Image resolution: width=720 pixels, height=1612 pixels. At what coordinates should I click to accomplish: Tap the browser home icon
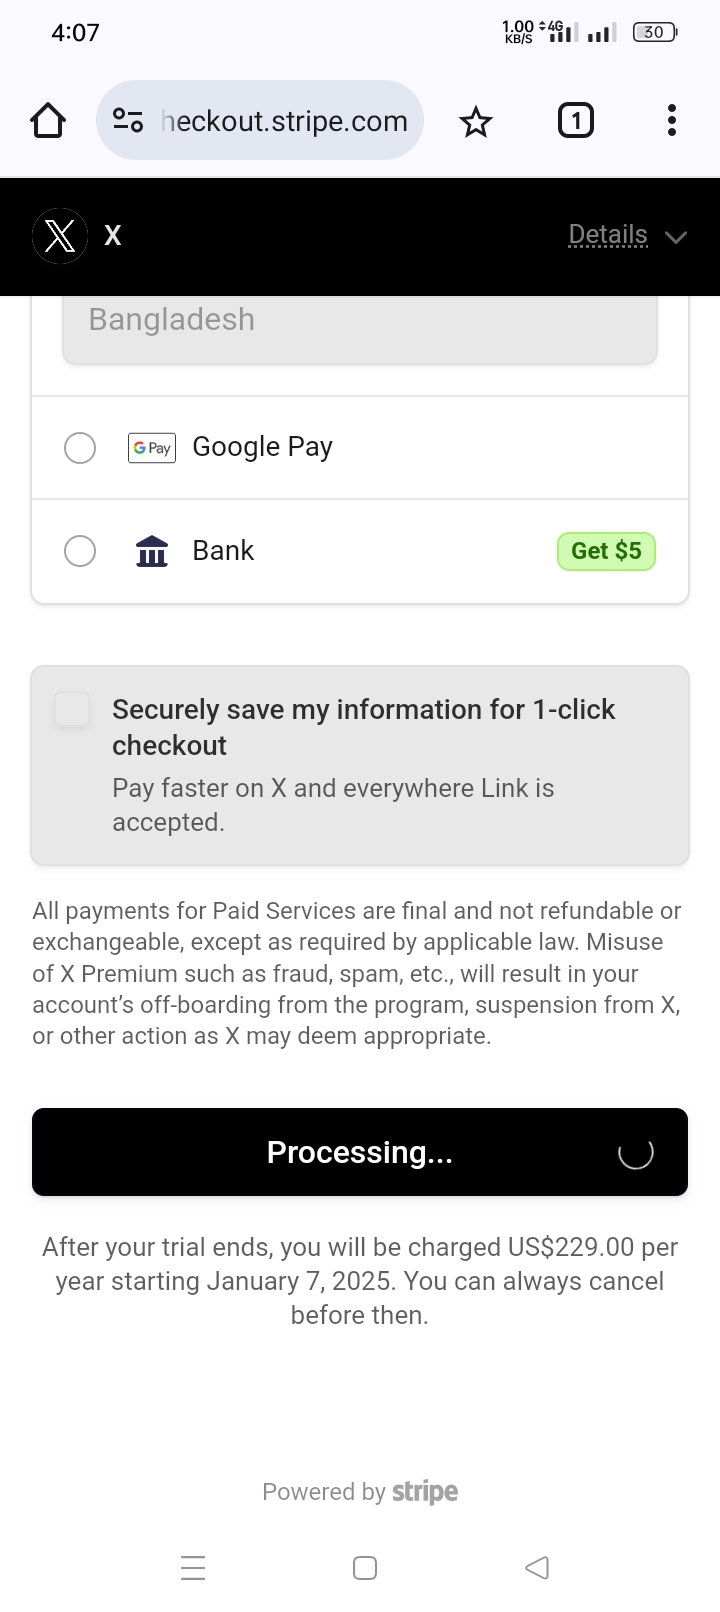click(48, 121)
